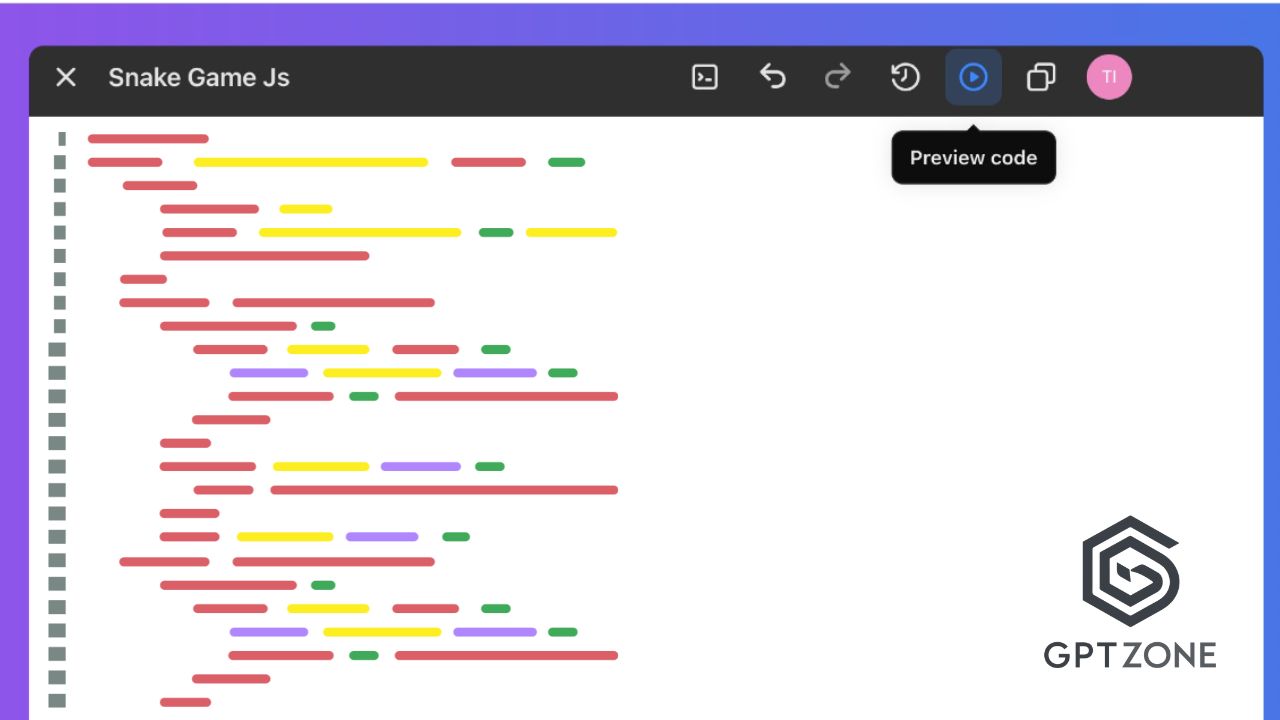The image size is (1280, 720).
Task: Click the last visible line's gutter marker
Action: pyautogui.click(x=57, y=701)
